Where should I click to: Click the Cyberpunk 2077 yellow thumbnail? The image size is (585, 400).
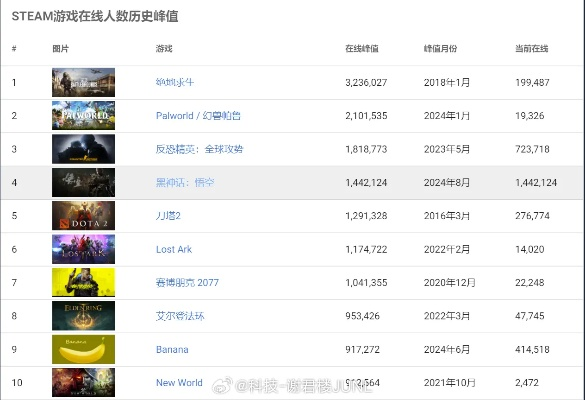84,282
